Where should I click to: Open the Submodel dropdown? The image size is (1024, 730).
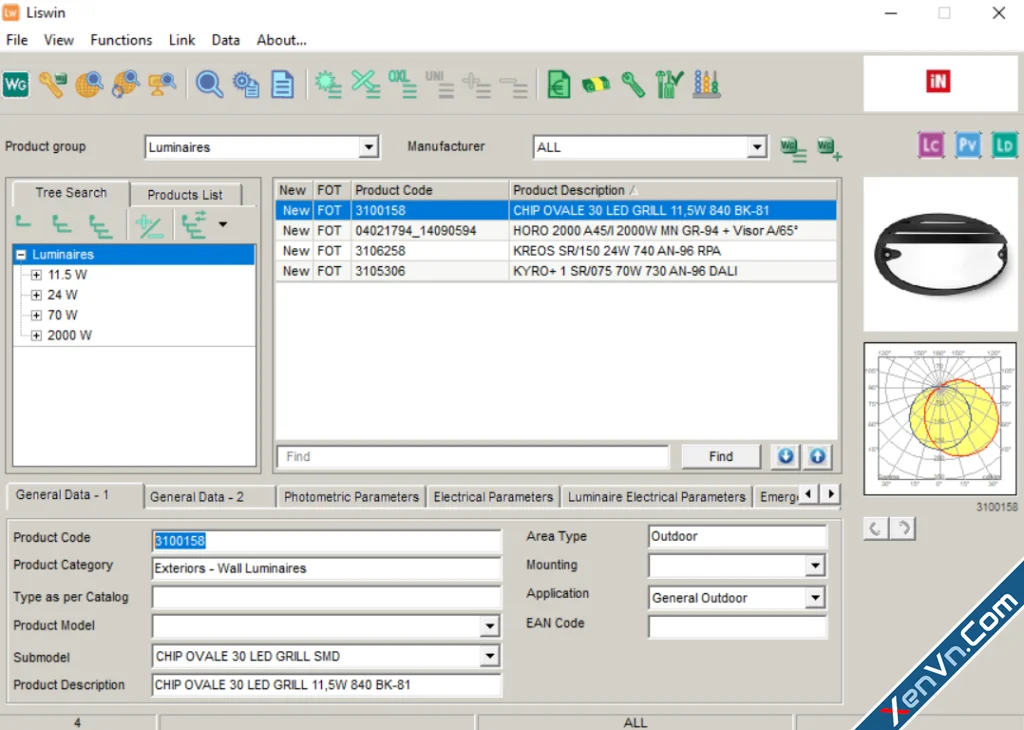coord(489,656)
